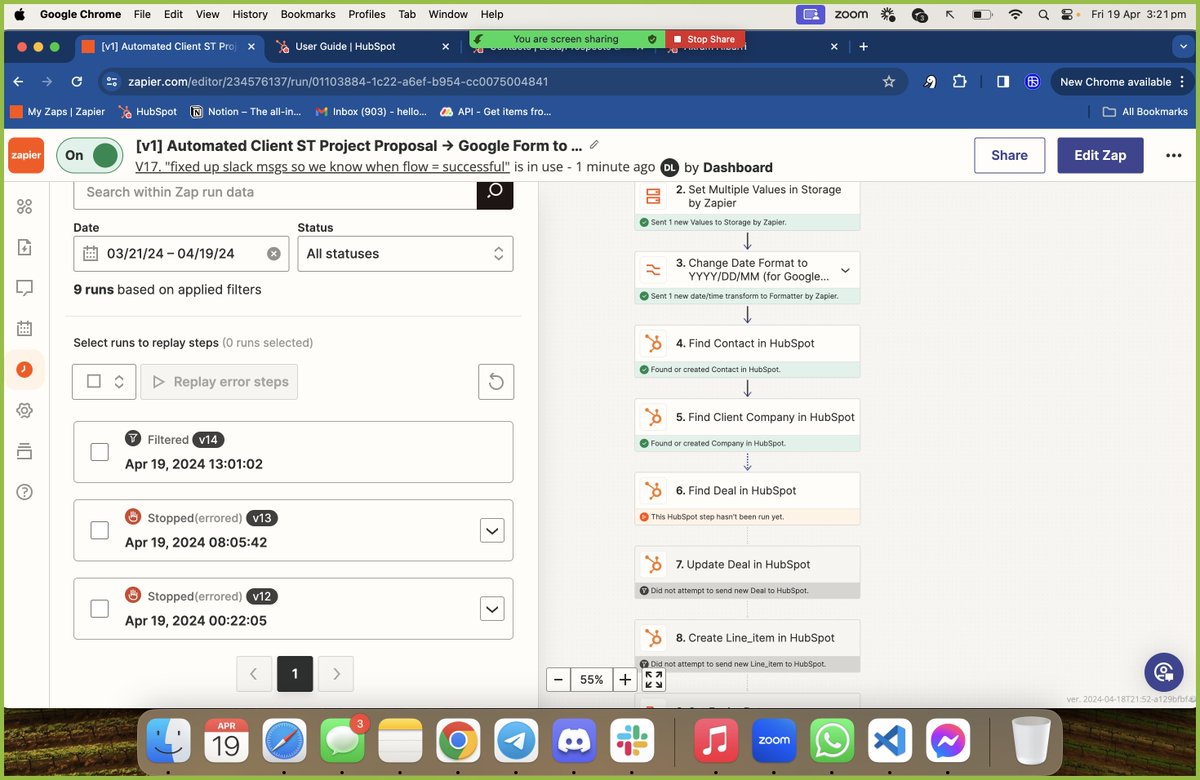This screenshot has height=780, width=1200.
Task: Open the All Bookmarks folder
Action: coord(1144,112)
